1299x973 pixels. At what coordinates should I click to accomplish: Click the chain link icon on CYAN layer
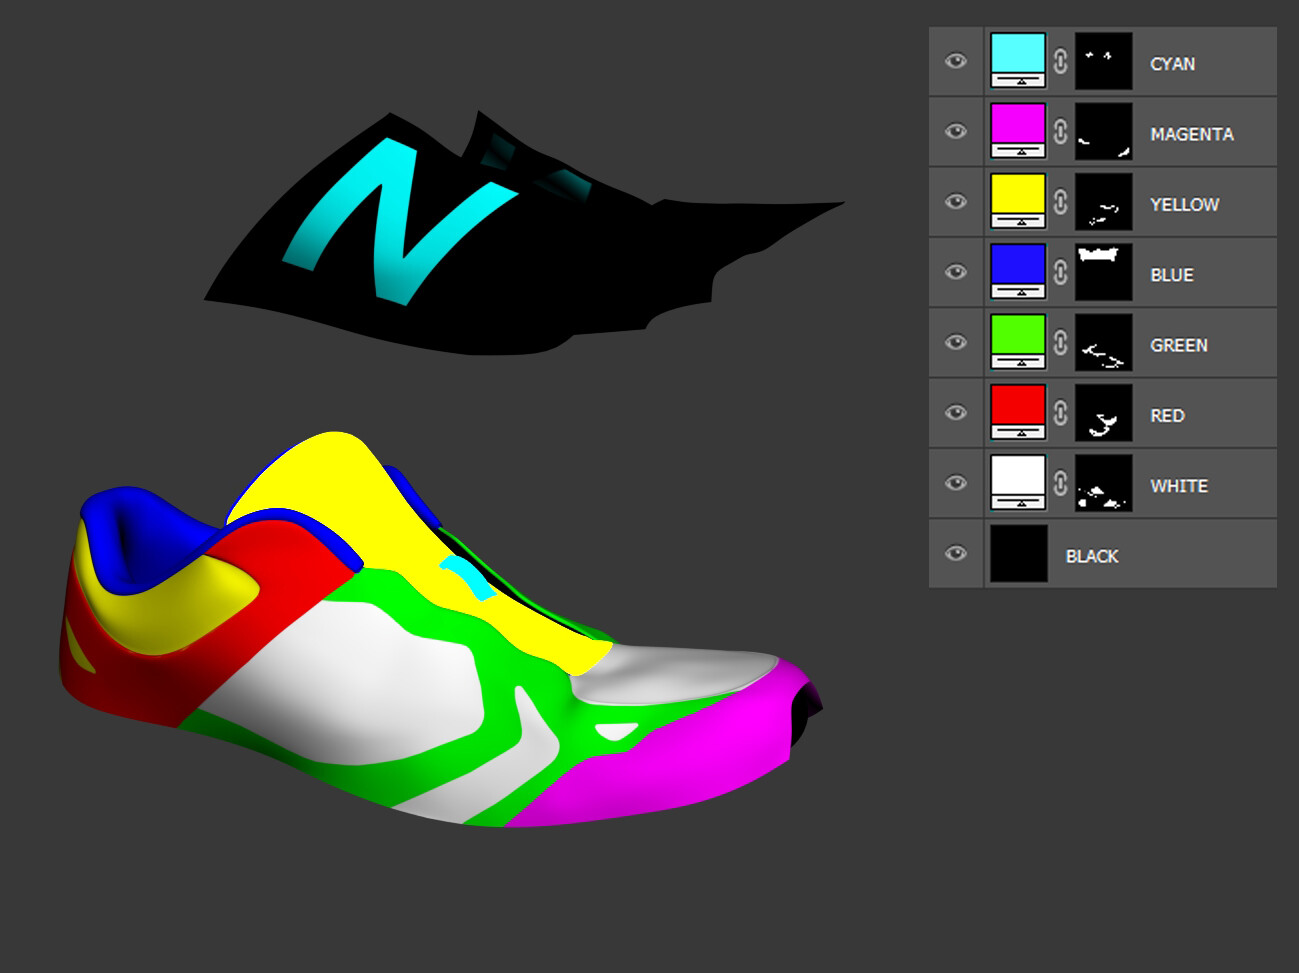click(1061, 61)
